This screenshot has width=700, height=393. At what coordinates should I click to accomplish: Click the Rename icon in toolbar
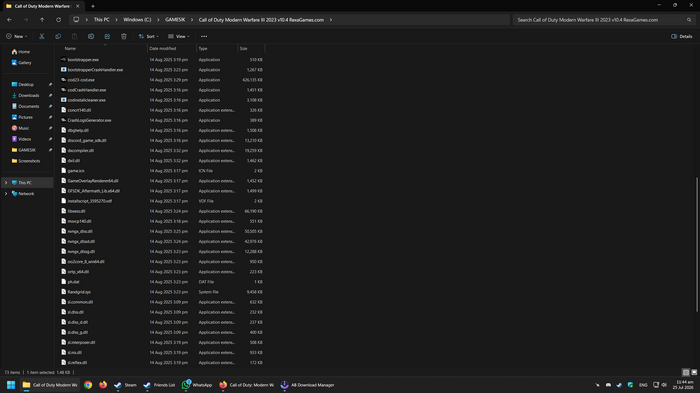(91, 36)
